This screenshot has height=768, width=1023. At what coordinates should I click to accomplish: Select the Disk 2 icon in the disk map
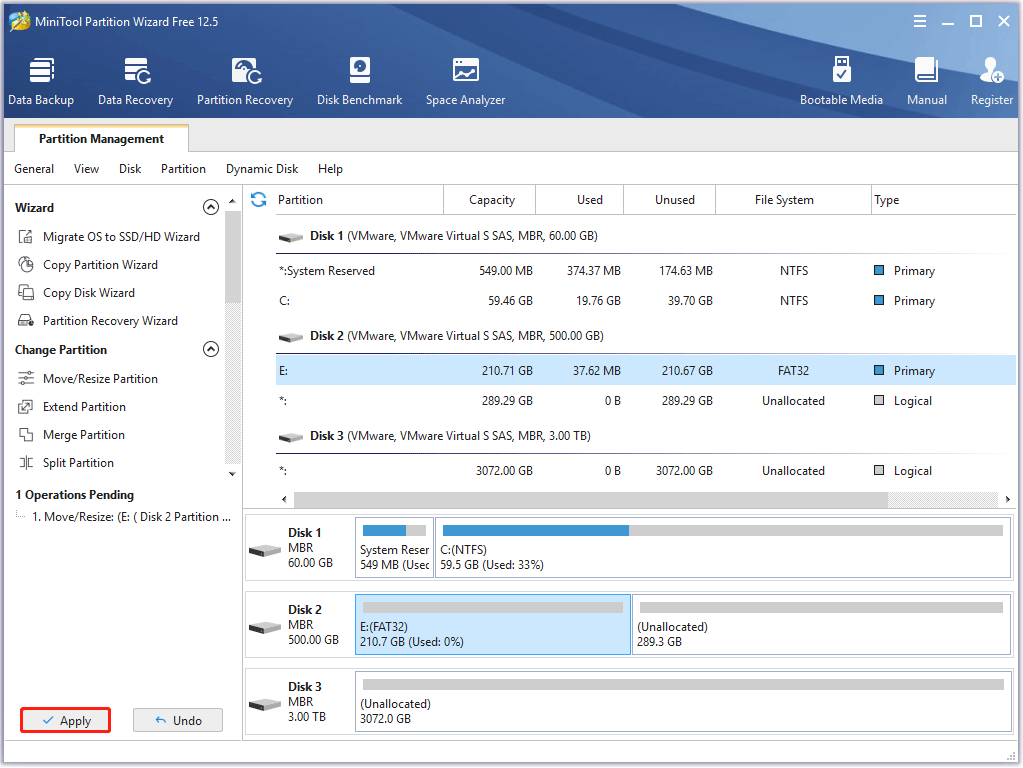pyautogui.click(x=265, y=628)
